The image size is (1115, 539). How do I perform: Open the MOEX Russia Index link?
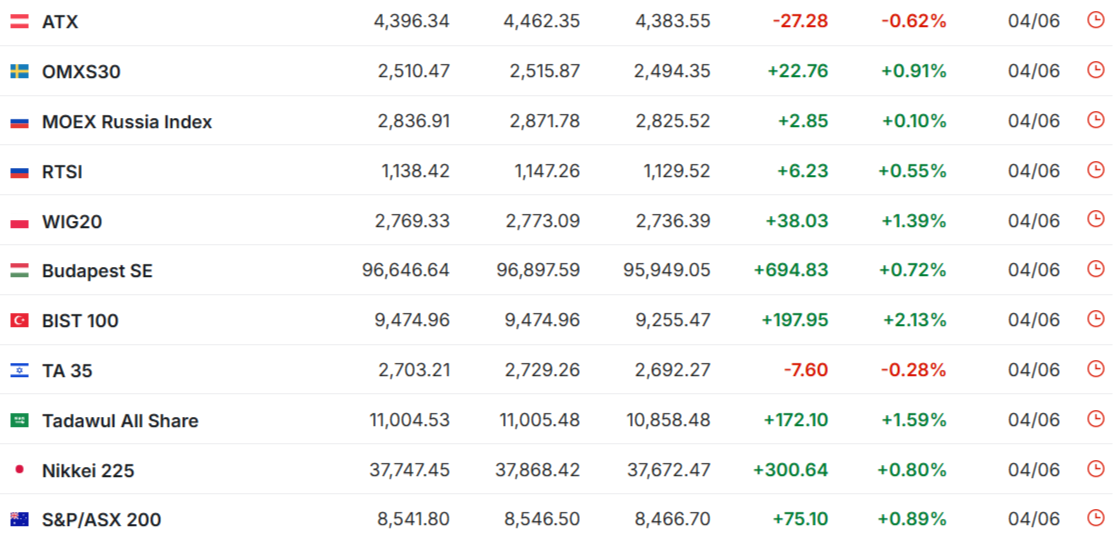[127, 122]
